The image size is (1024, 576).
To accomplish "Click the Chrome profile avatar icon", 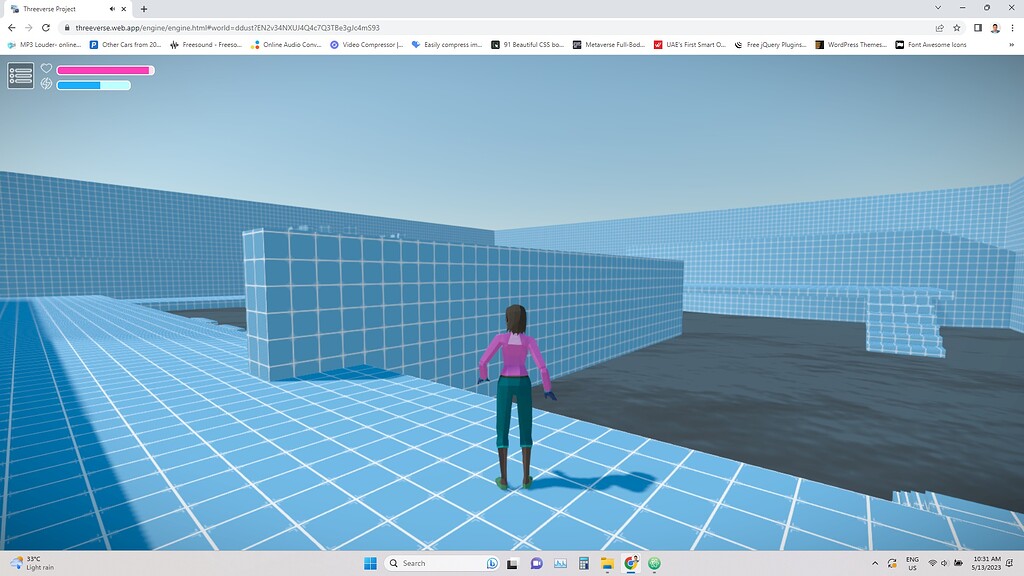I will 994,29.
